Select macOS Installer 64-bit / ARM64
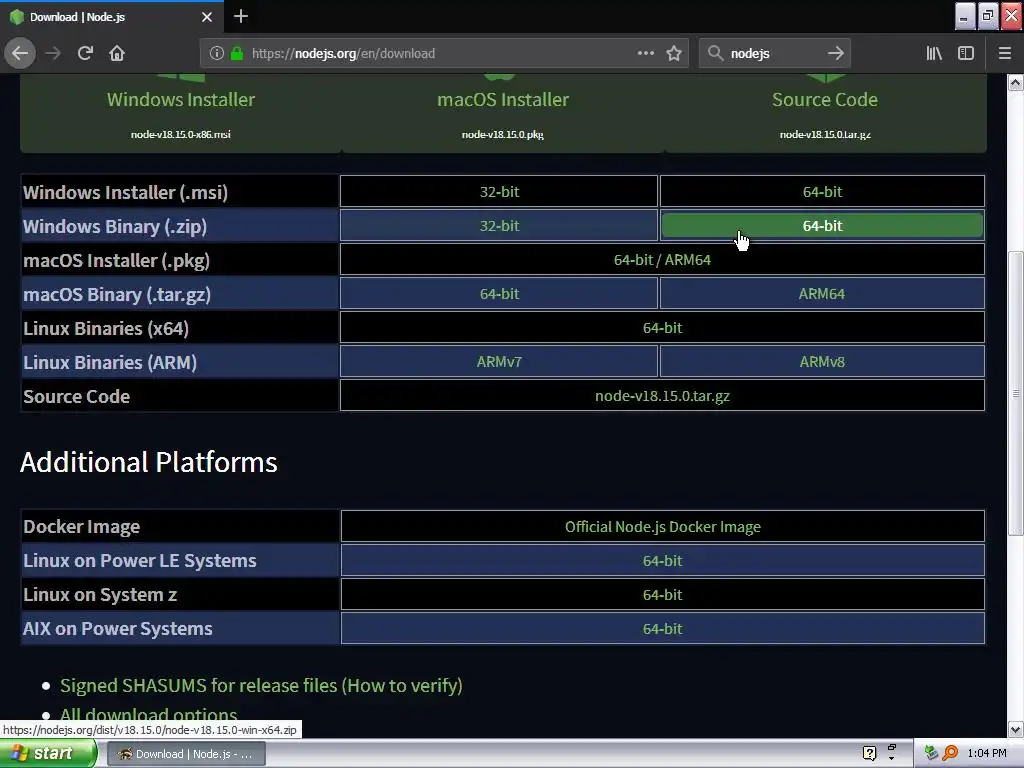1024x768 pixels. (662, 259)
